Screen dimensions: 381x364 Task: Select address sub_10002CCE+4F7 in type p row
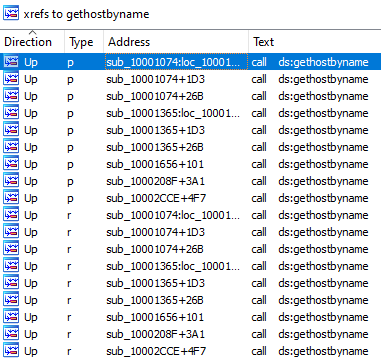(156, 198)
